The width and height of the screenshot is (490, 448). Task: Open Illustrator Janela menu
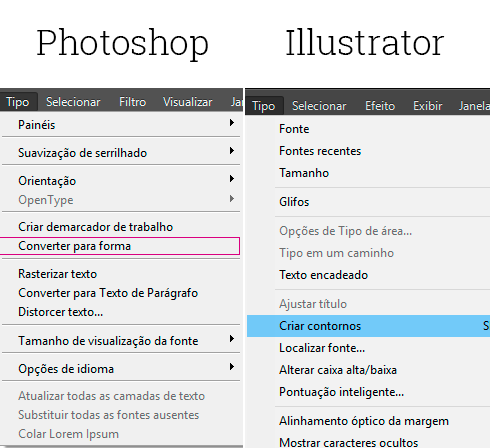[474, 106]
